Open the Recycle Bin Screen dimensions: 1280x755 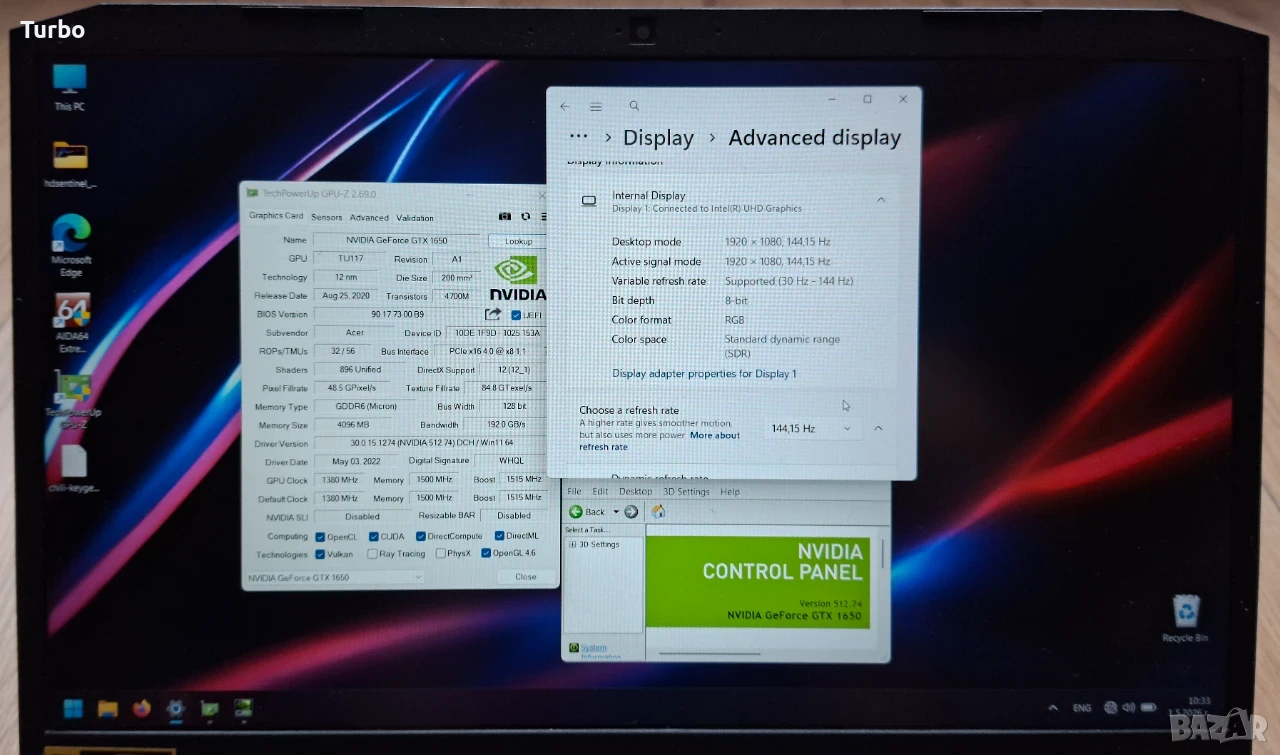click(1185, 620)
